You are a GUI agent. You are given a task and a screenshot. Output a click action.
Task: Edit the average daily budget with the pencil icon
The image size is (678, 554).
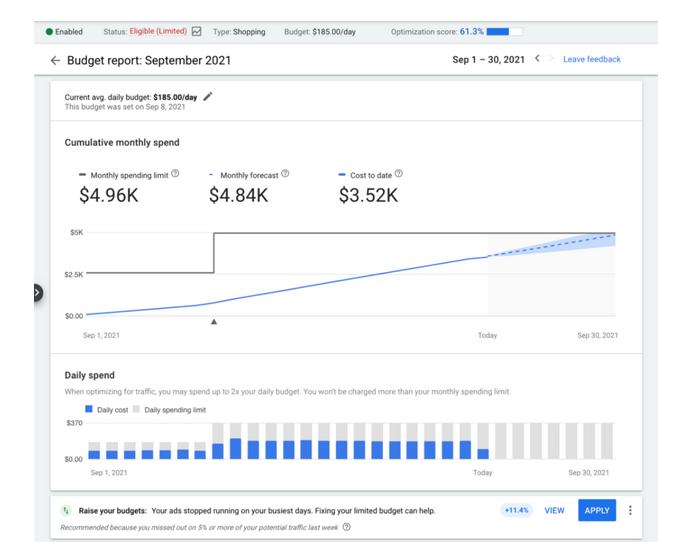click(x=208, y=97)
